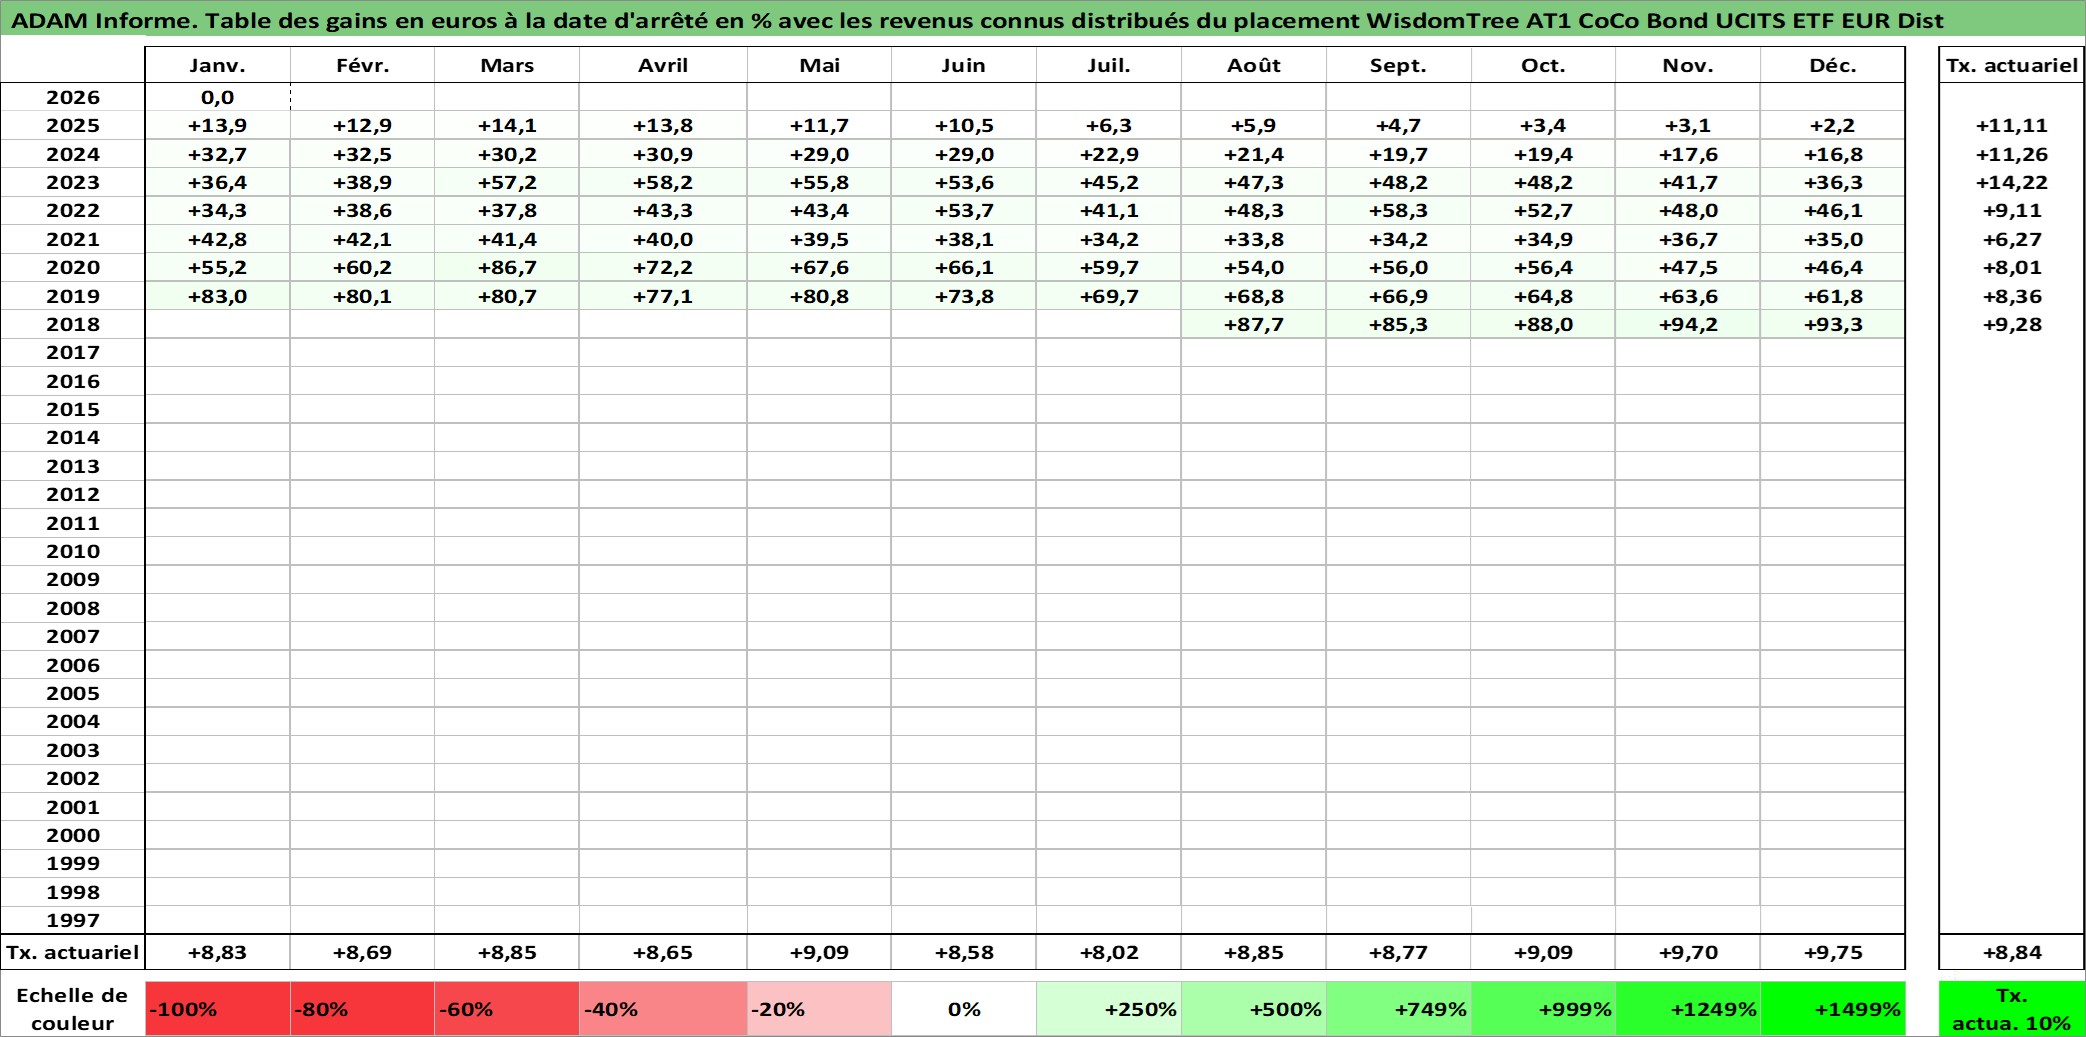The height and width of the screenshot is (1037, 2086).
Task: Select the -100% red color scale cell
Action: click(x=217, y=1009)
